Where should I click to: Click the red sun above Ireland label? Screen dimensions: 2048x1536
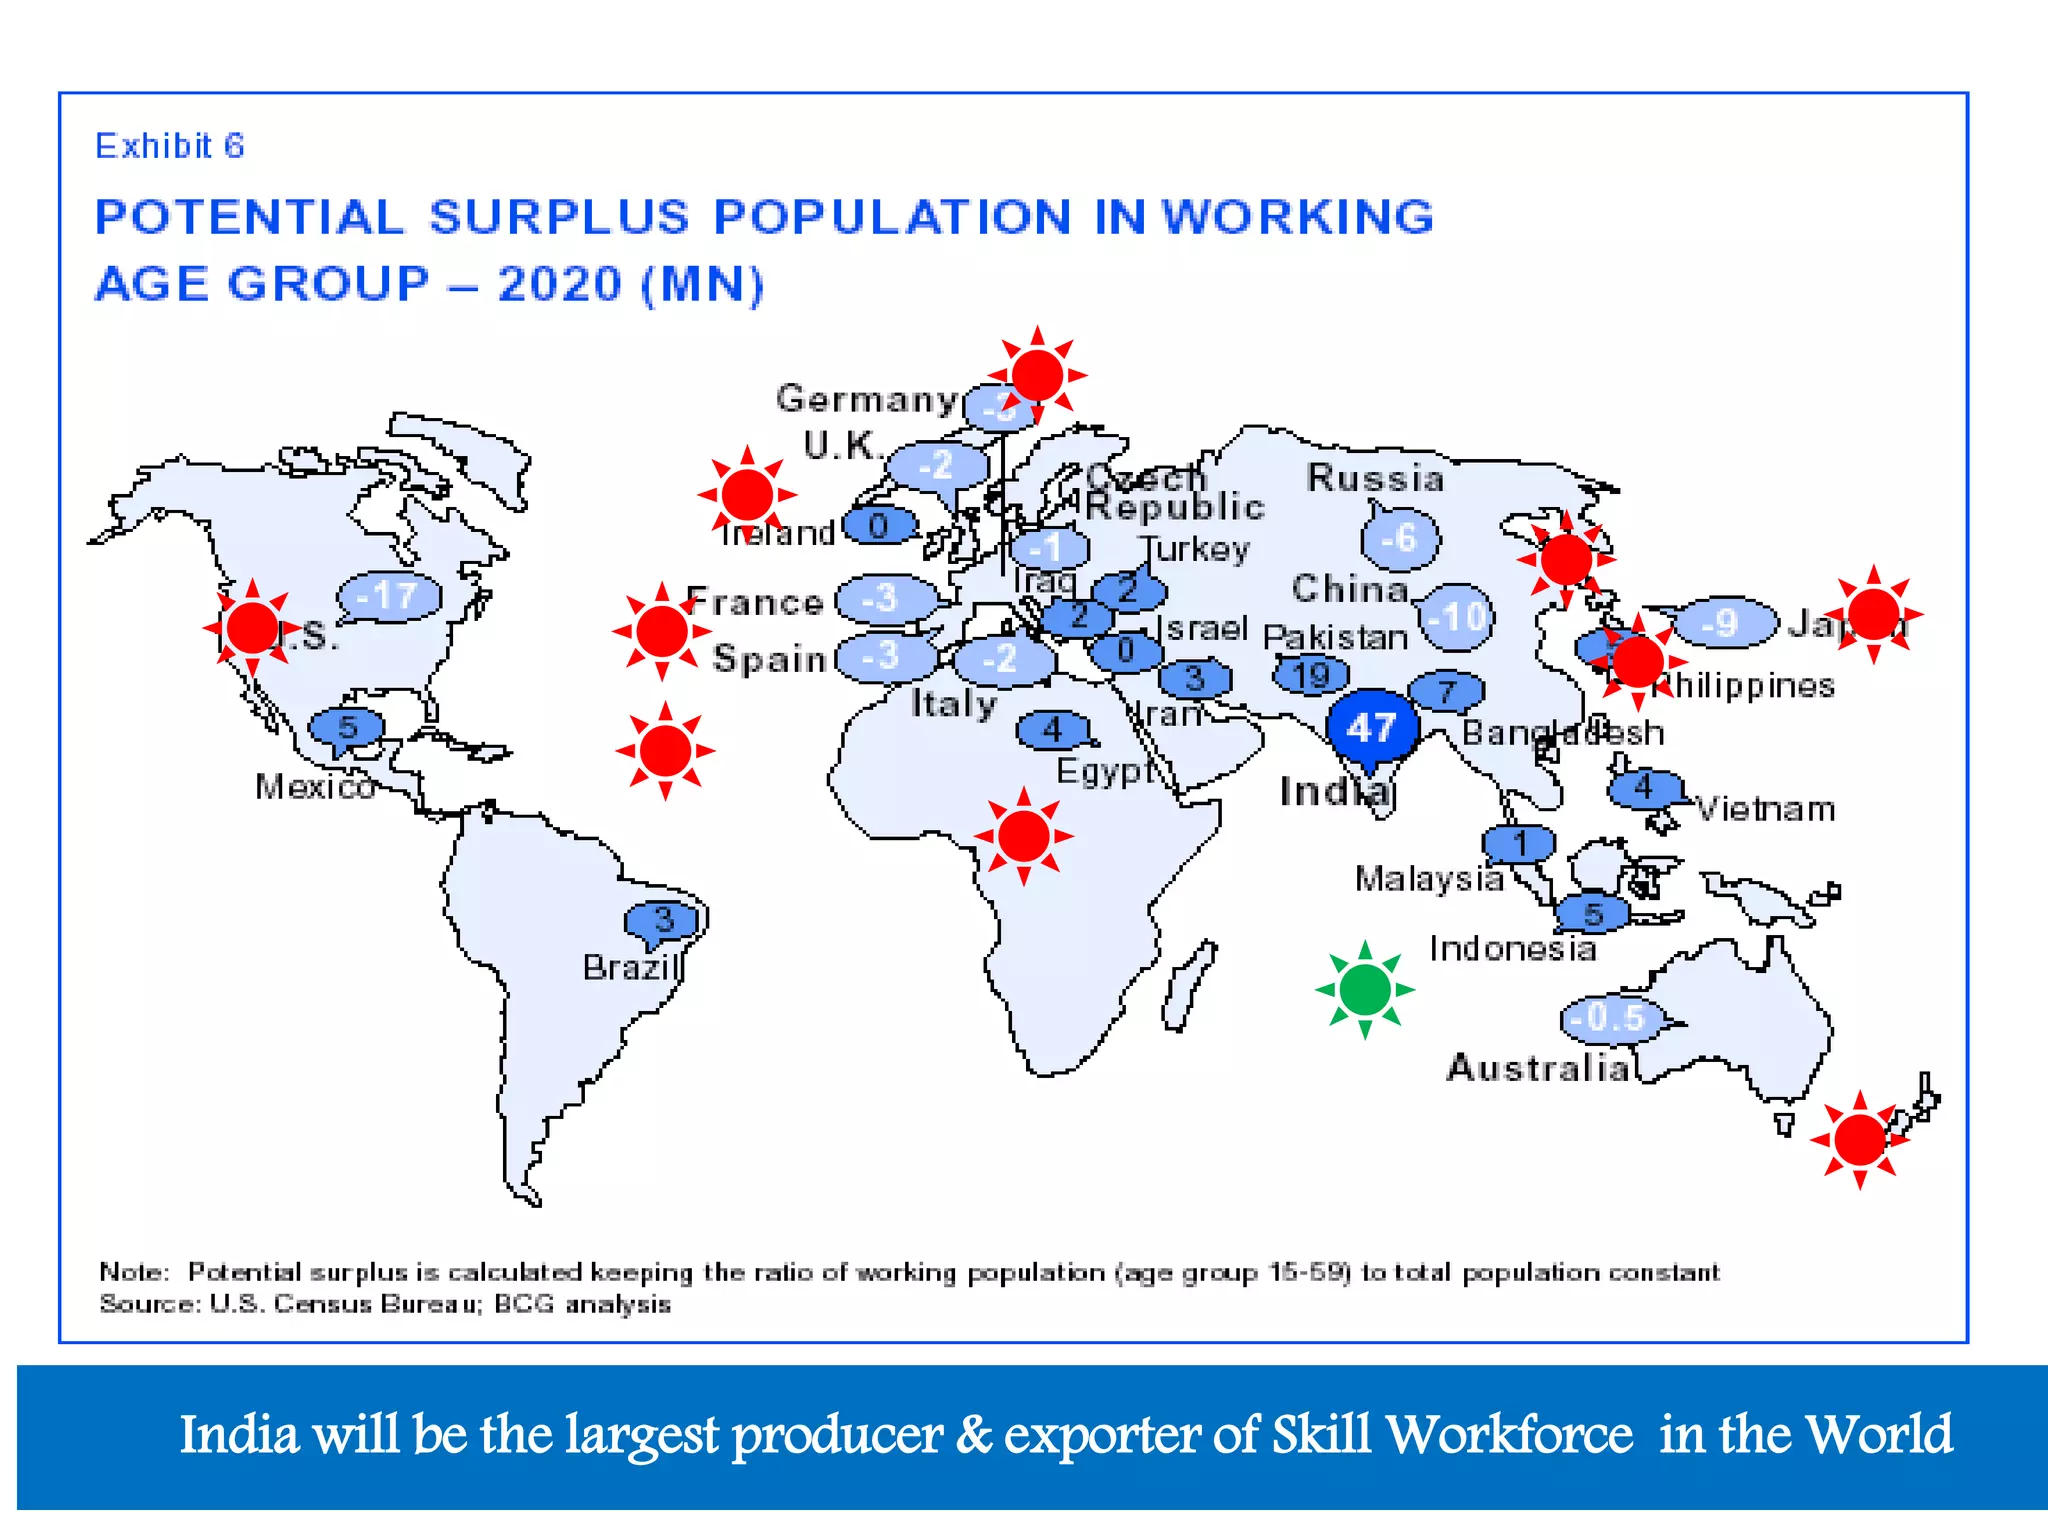(747, 494)
